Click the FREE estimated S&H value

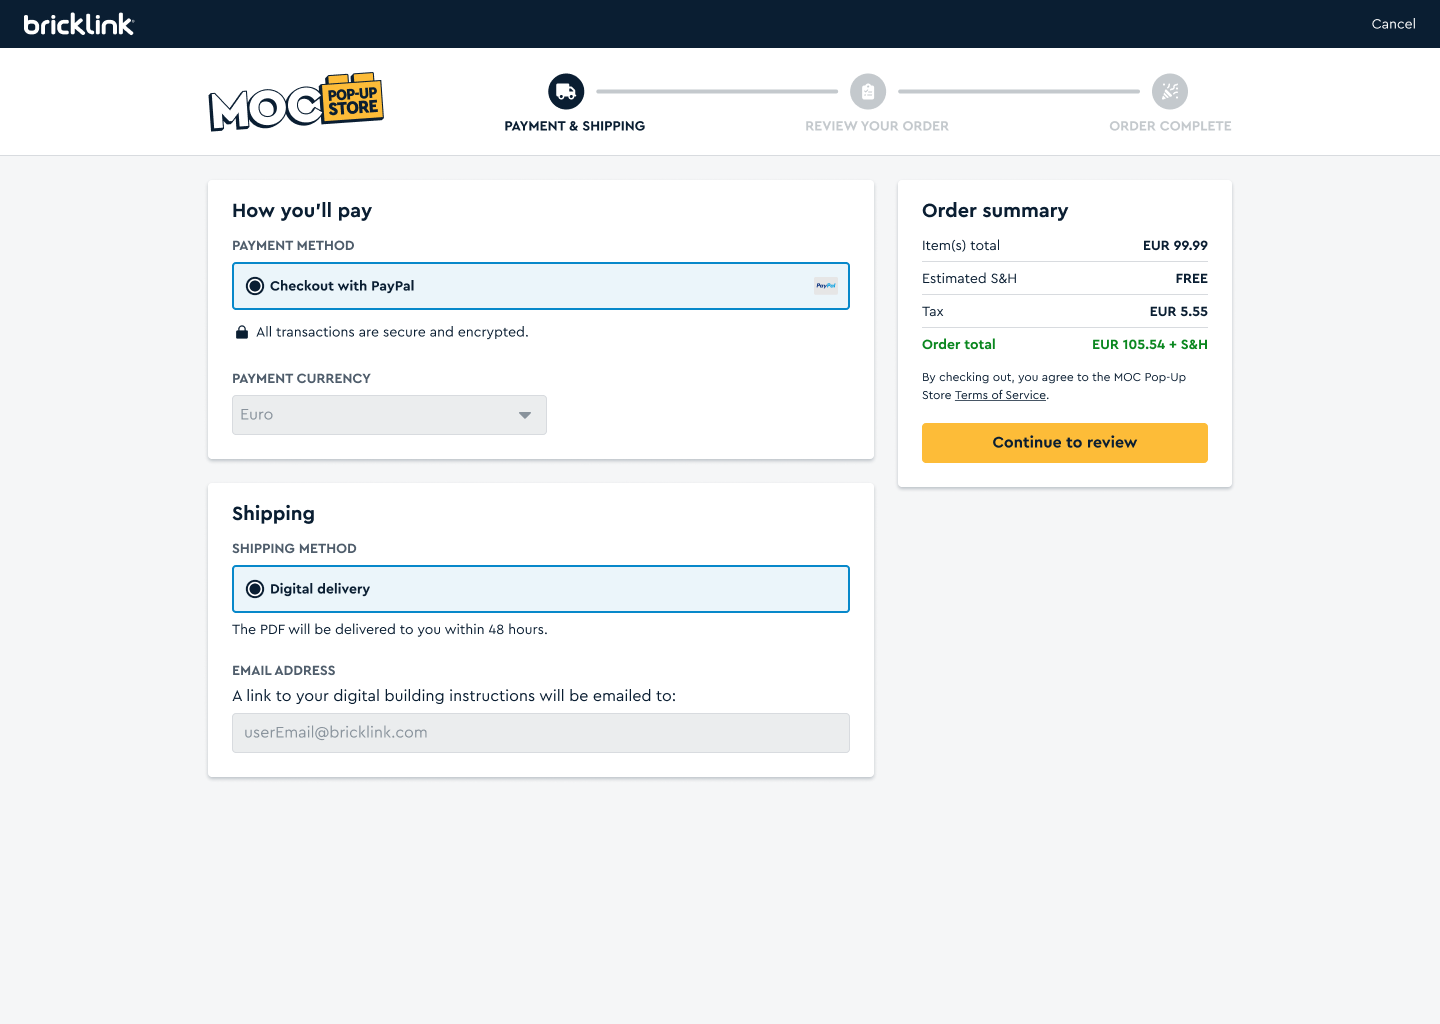click(1191, 278)
